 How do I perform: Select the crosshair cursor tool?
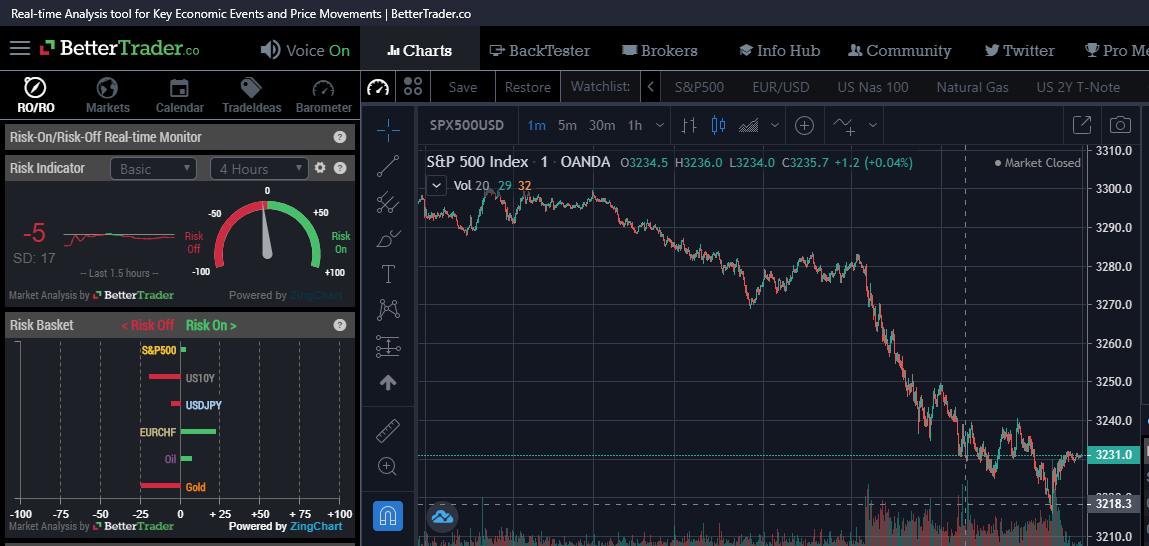tap(388, 130)
